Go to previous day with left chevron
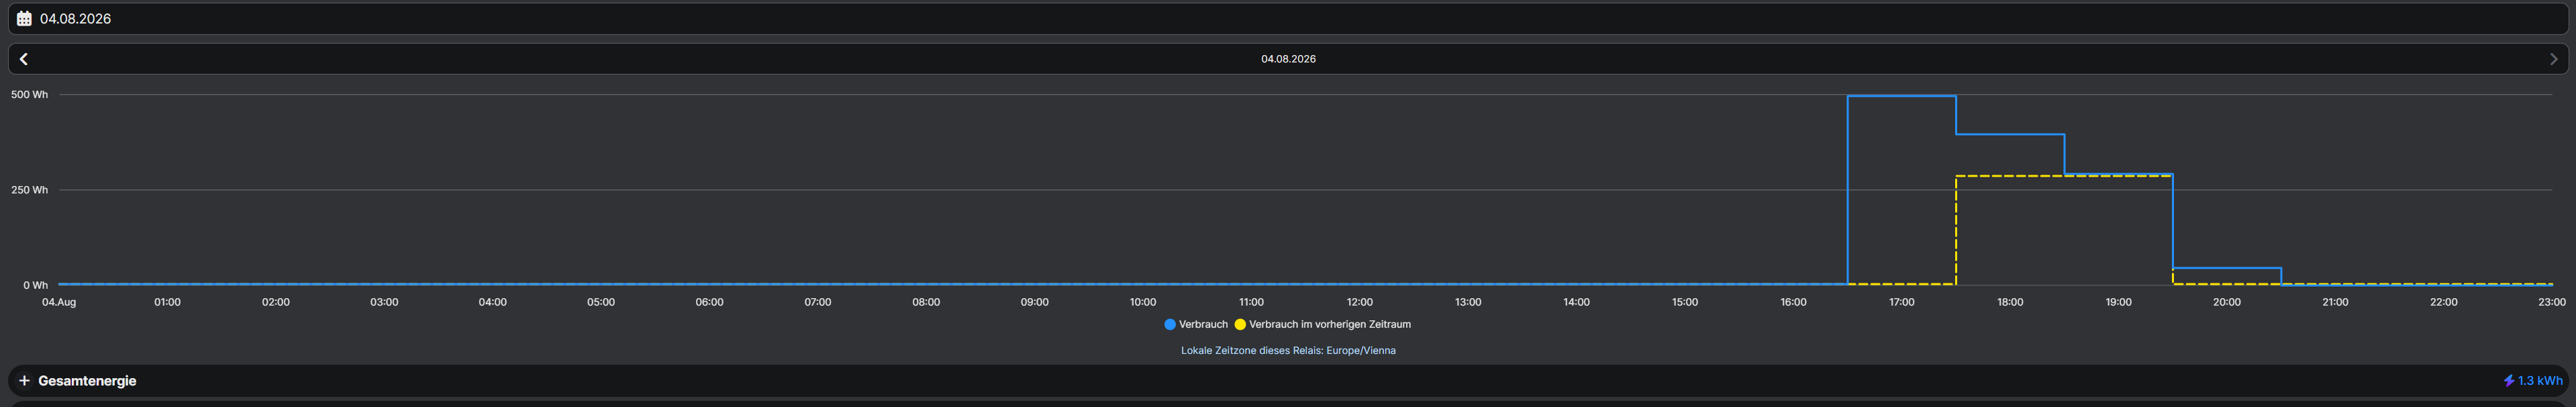 point(24,59)
